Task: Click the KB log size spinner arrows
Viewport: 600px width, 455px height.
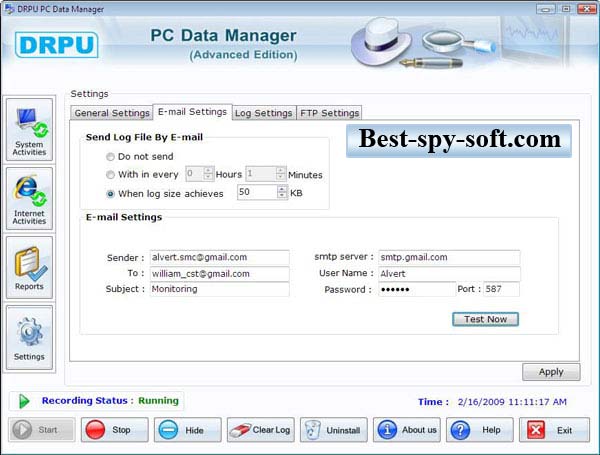Action: pos(282,192)
